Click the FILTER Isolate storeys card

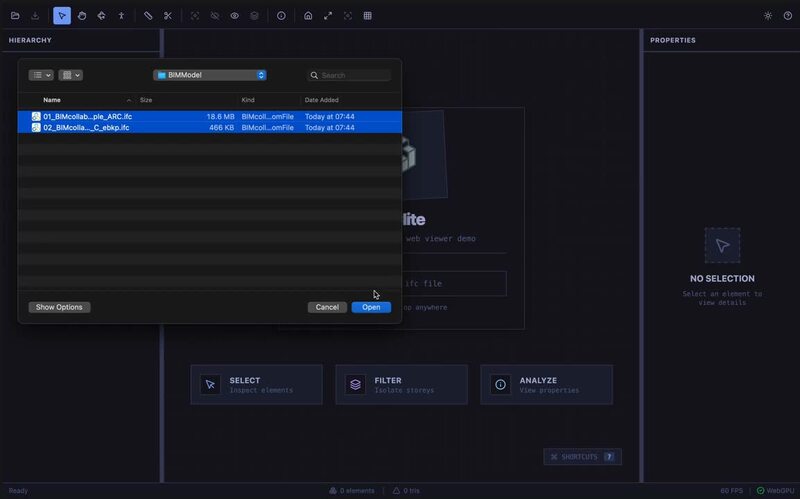tap(402, 385)
